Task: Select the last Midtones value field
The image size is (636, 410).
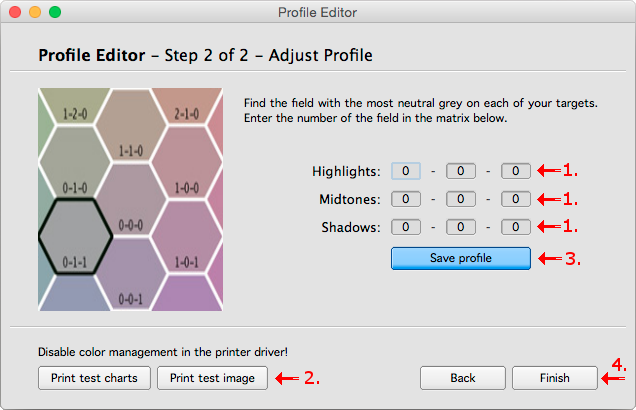Action: click(x=515, y=199)
